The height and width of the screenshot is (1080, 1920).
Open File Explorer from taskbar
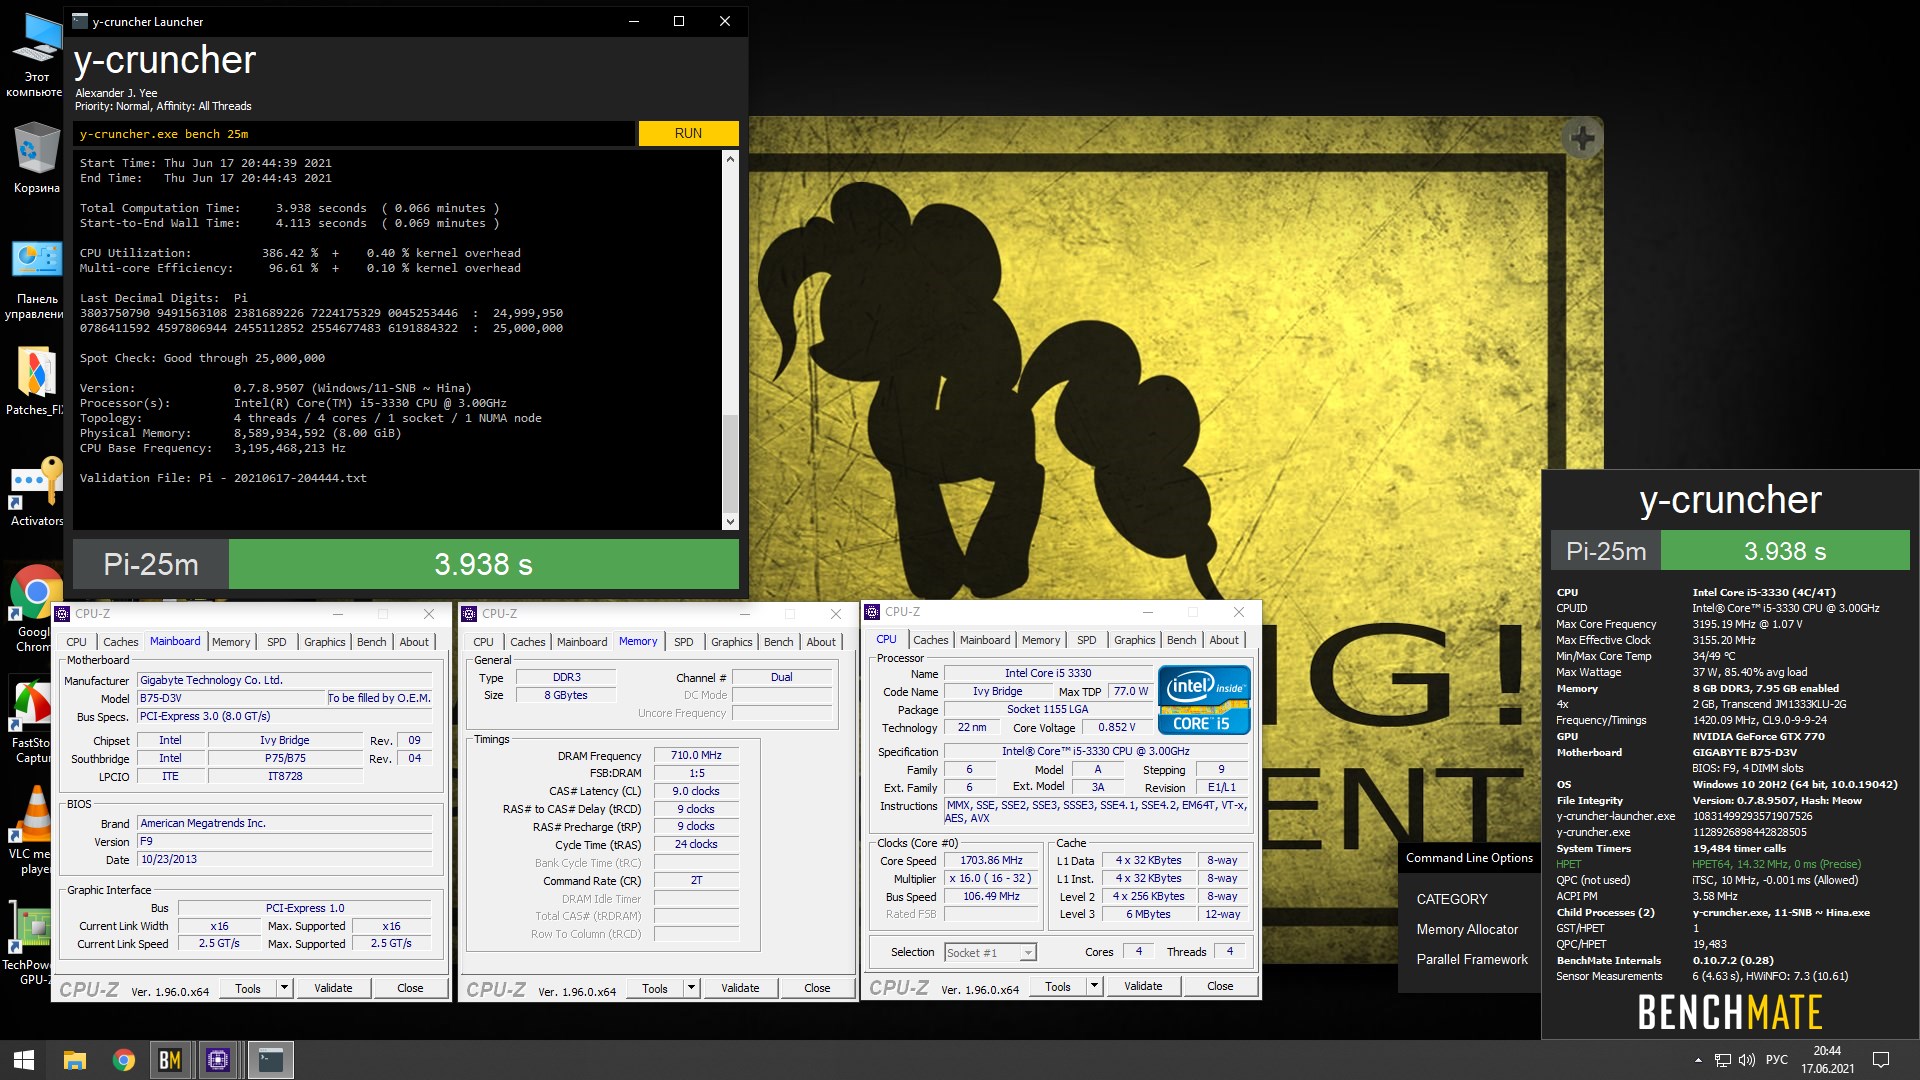(x=74, y=1060)
